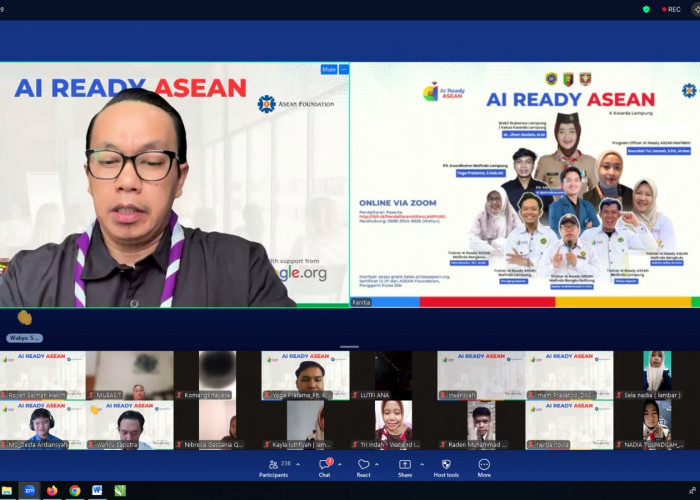Click the green encryption shield icon
Image resolution: width=700 pixels, height=500 pixels.
[646, 9]
